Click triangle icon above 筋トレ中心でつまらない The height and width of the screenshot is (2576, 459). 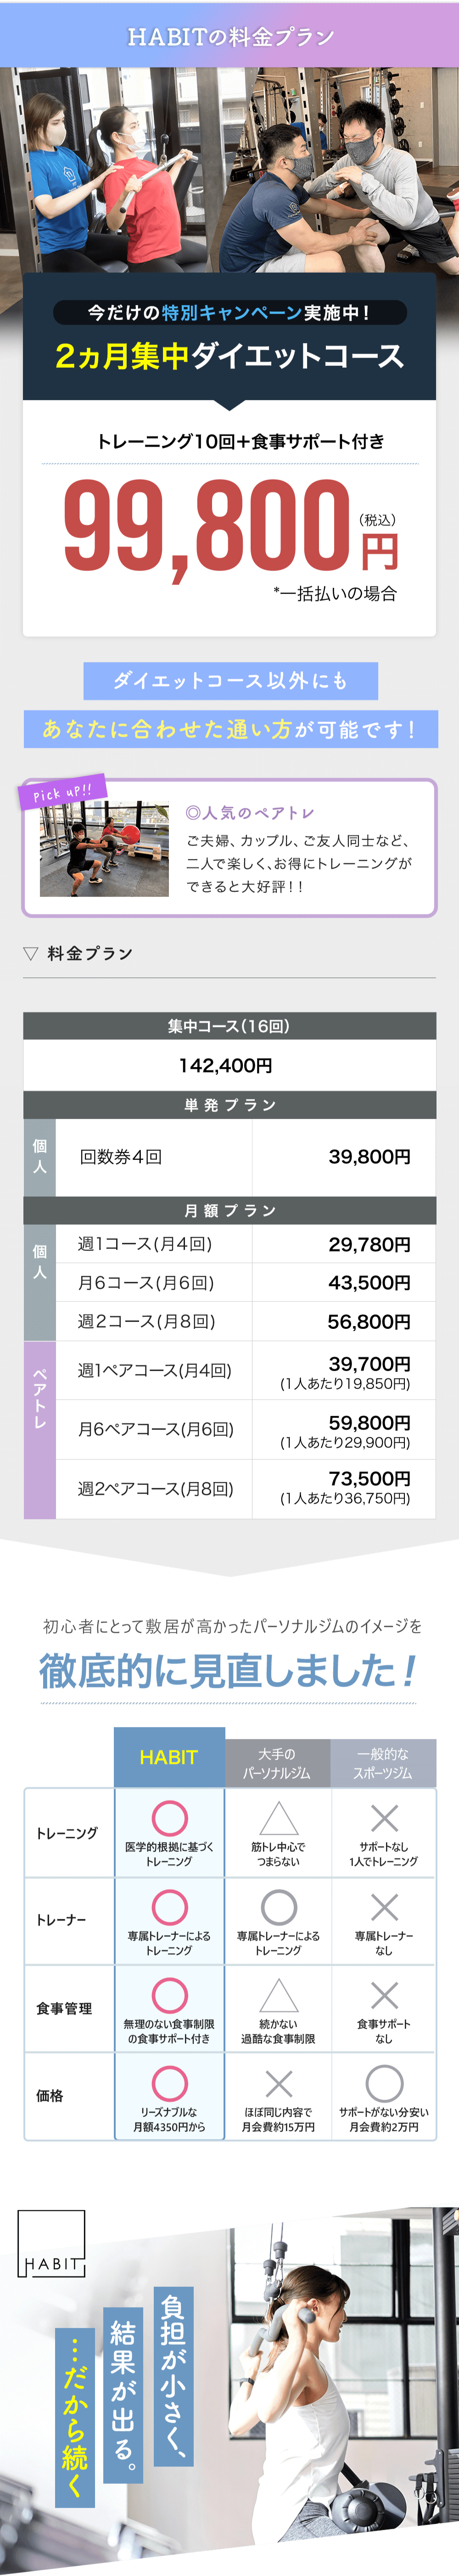point(279,1818)
